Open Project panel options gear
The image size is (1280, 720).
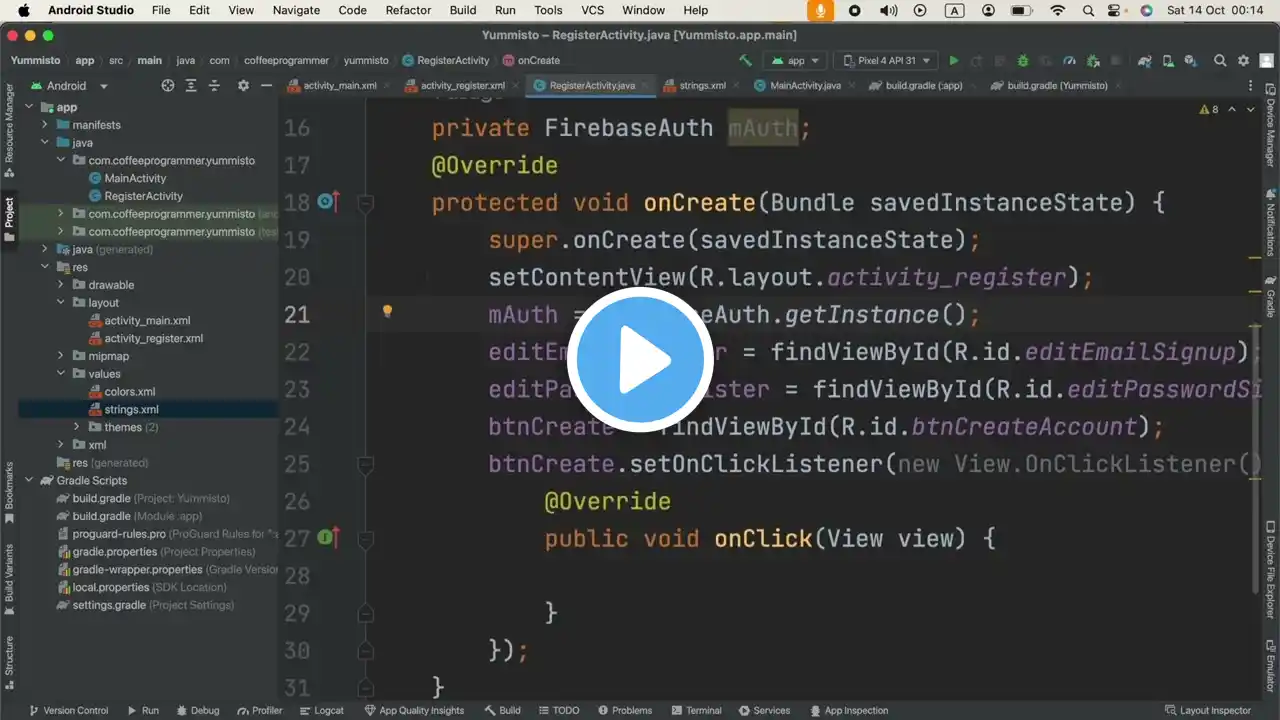242,86
